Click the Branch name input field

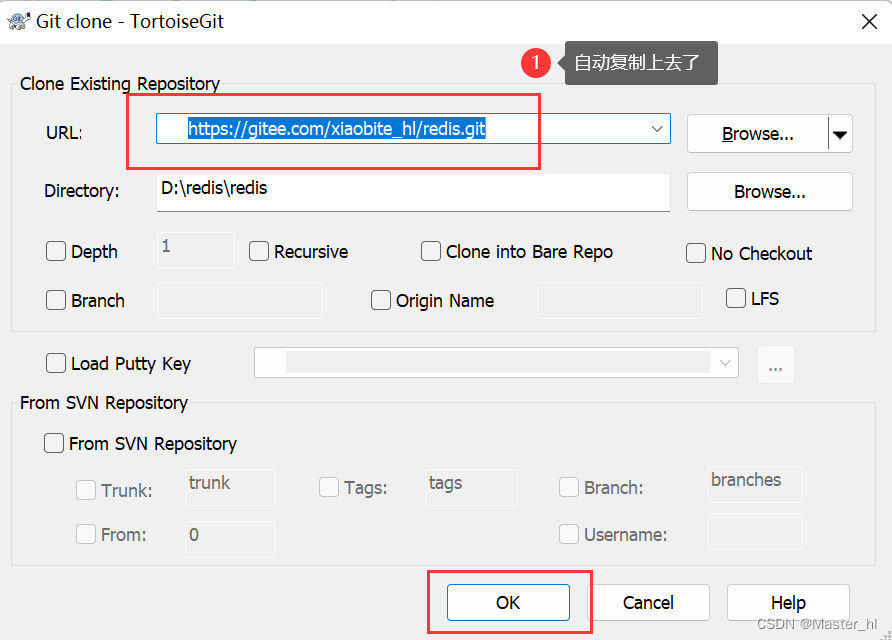tap(239, 300)
